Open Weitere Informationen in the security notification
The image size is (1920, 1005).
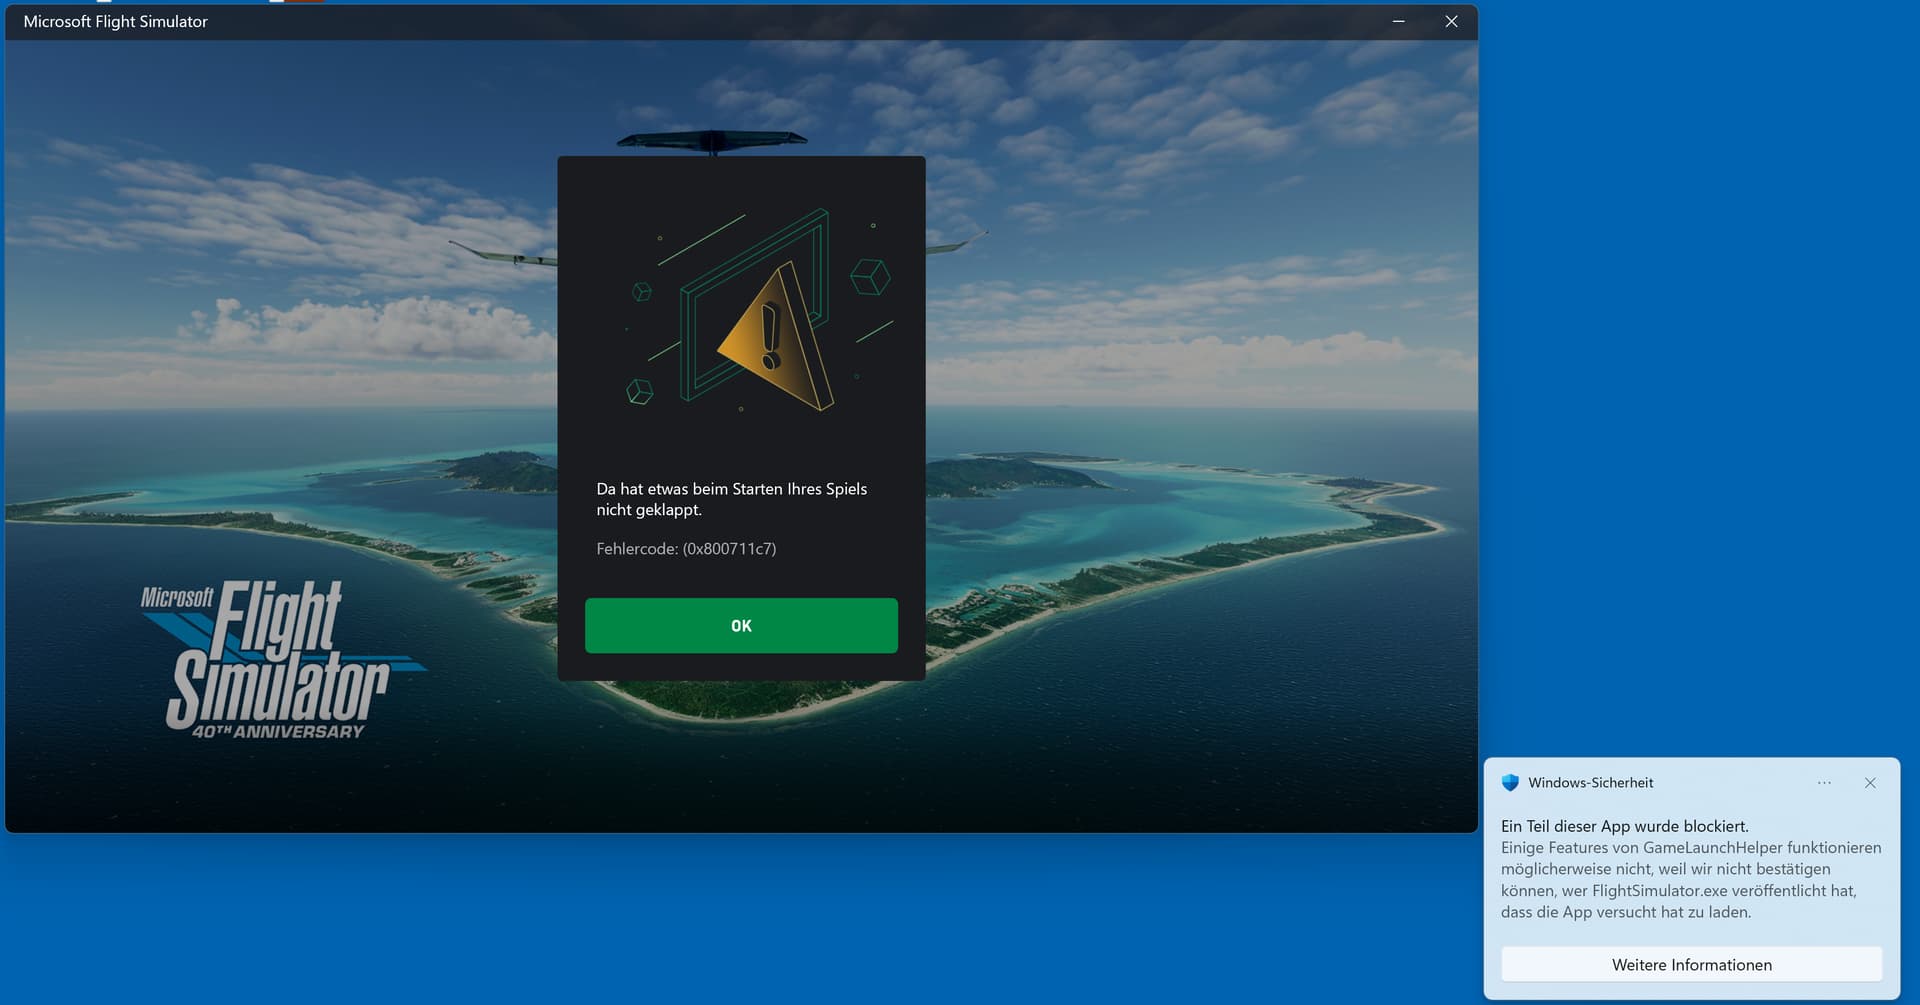click(x=1691, y=964)
